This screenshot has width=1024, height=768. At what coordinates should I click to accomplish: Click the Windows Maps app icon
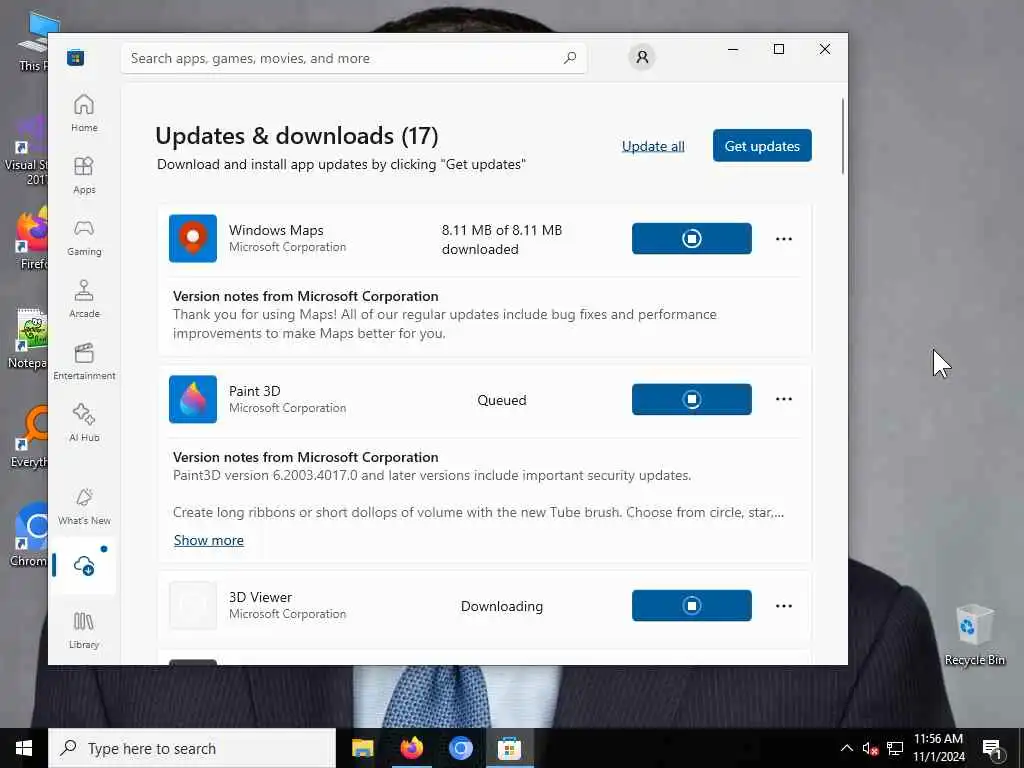193,238
